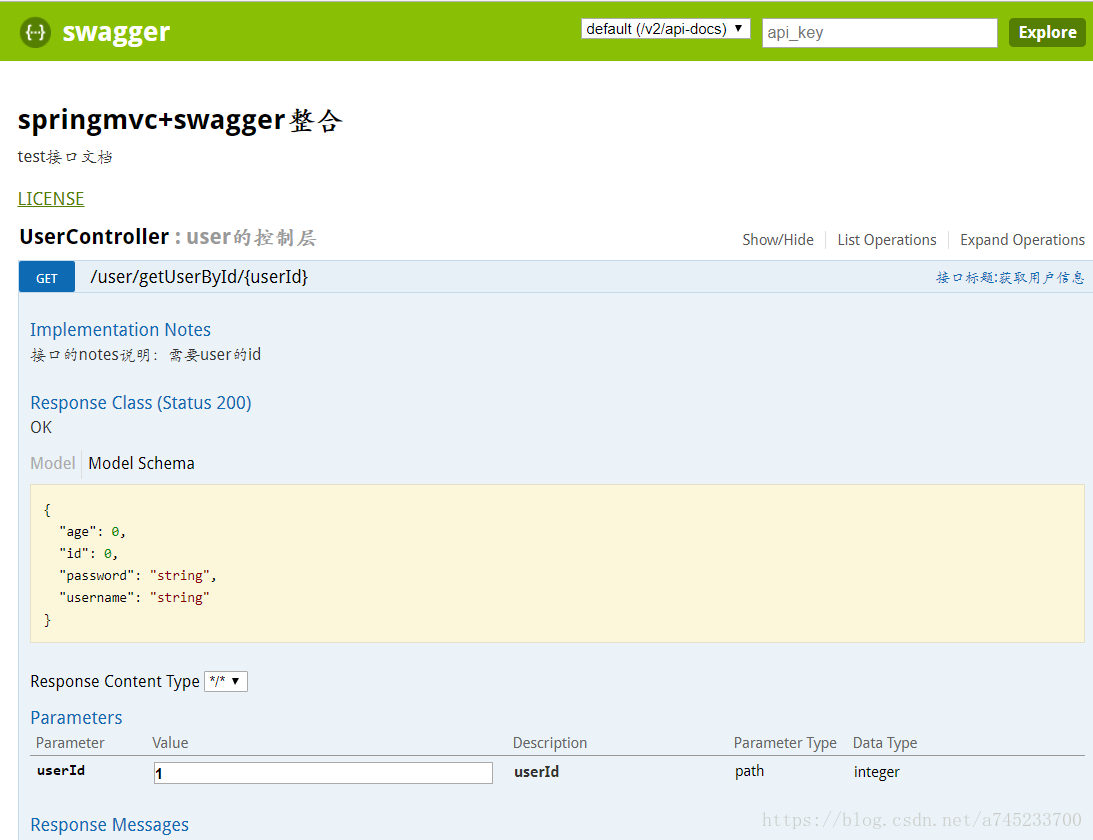Click the swagger brand text in header
Image resolution: width=1093 pixels, height=840 pixels.
coord(116,32)
